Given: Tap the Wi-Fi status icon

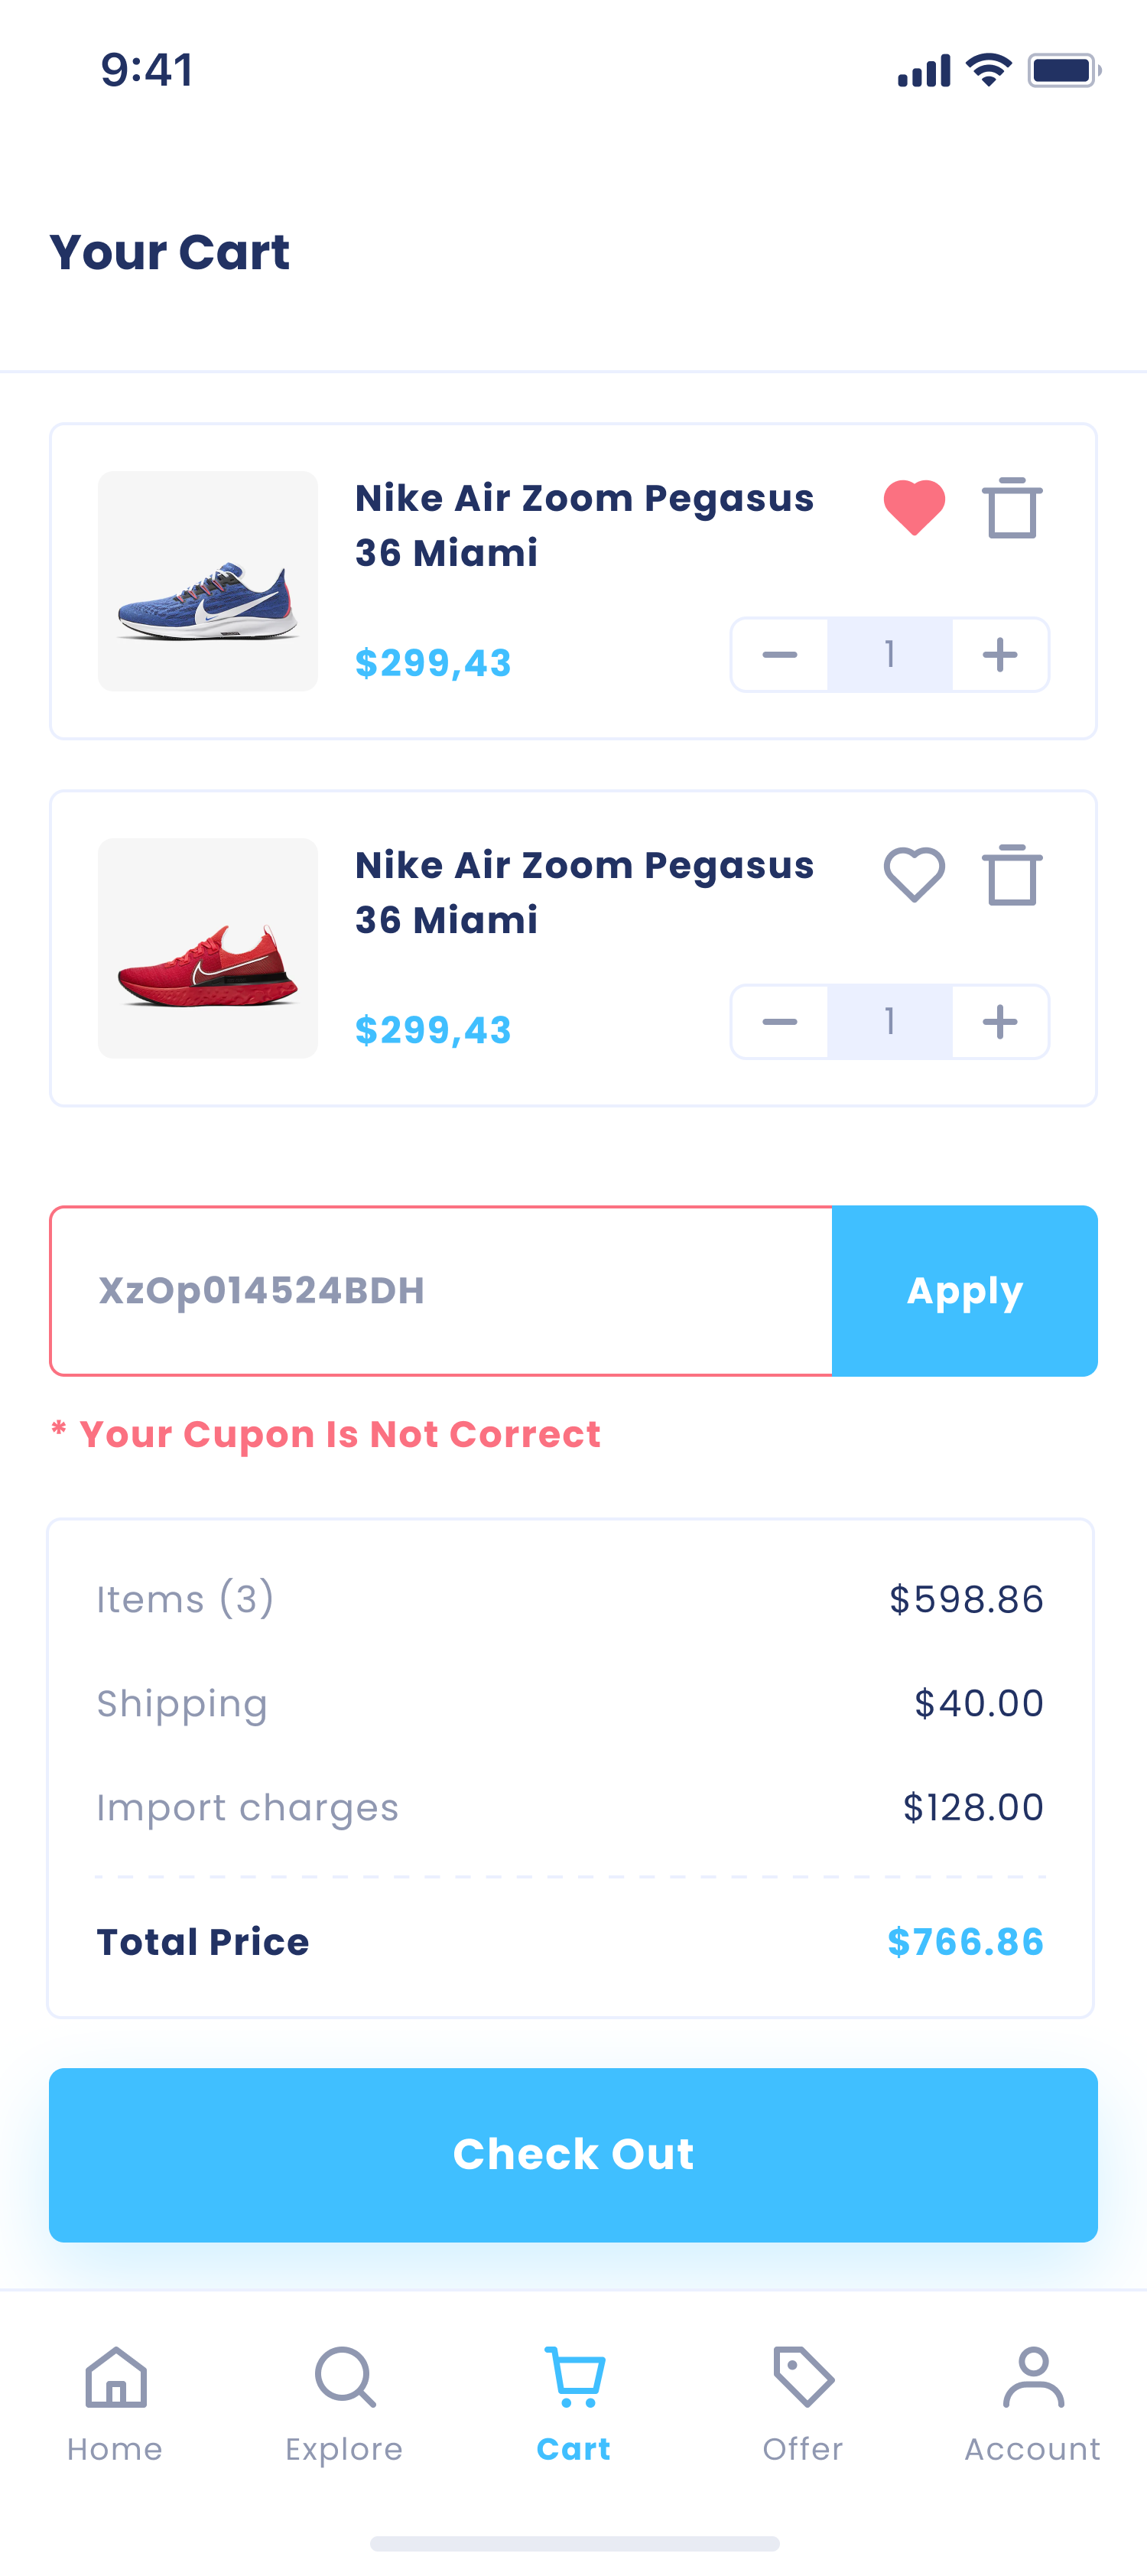Looking at the screenshot, I should [988, 71].
